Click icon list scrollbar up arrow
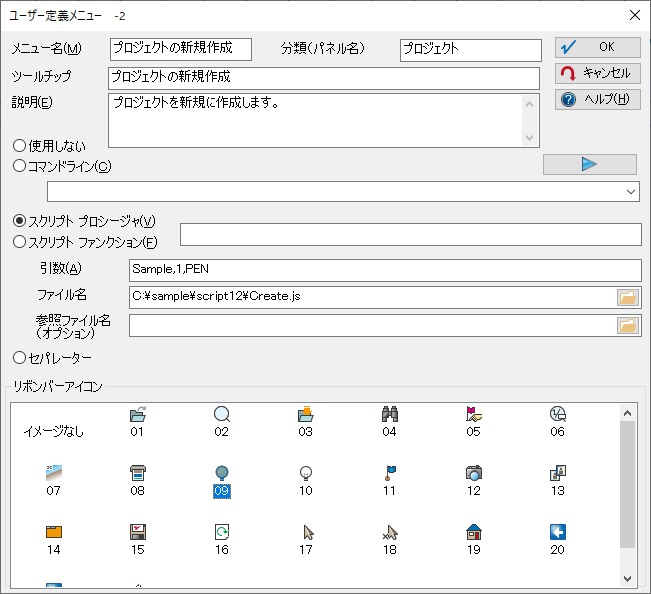 pyautogui.click(x=627, y=413)
